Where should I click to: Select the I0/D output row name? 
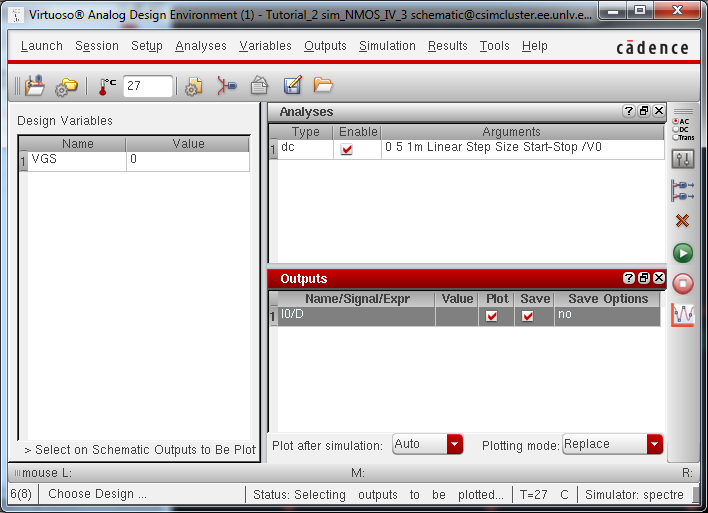click(x=356, y=316)
